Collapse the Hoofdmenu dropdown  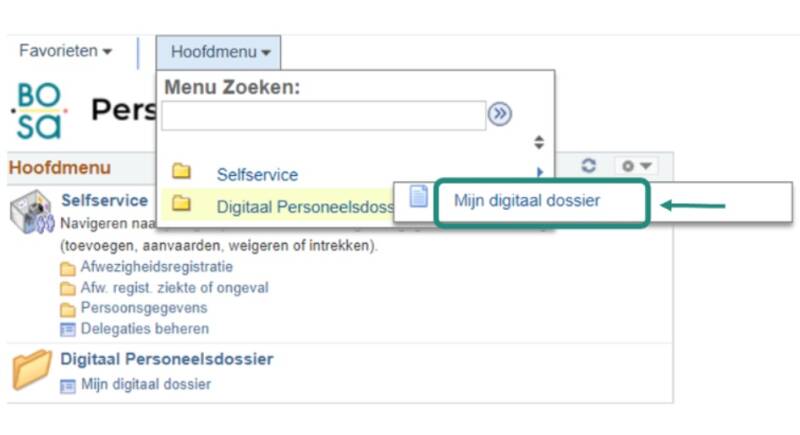point(220,51)
